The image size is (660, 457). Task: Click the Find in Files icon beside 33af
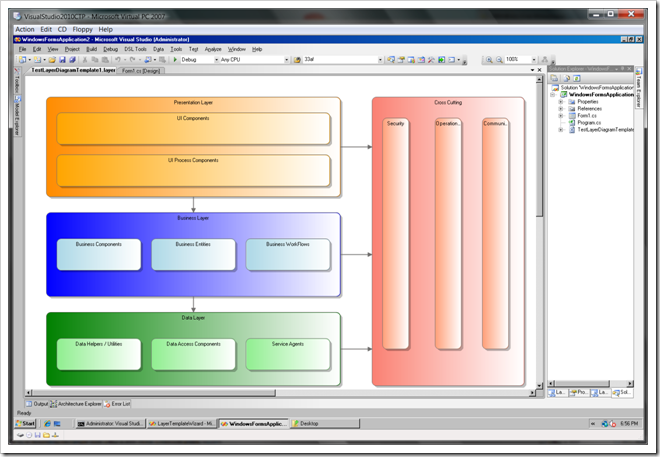coord(297,60)
